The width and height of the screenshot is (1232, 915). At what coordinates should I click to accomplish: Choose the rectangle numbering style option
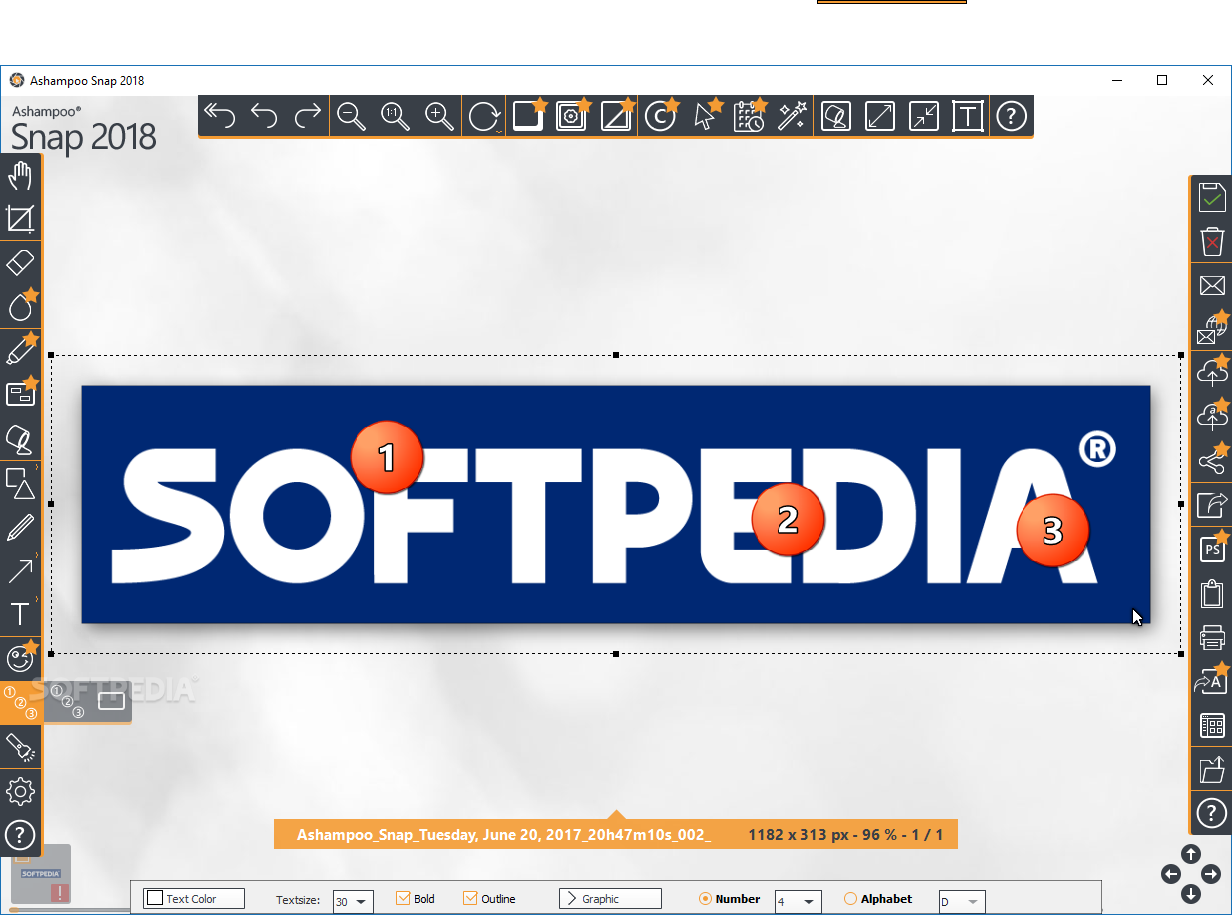click(x=111, y=701)
